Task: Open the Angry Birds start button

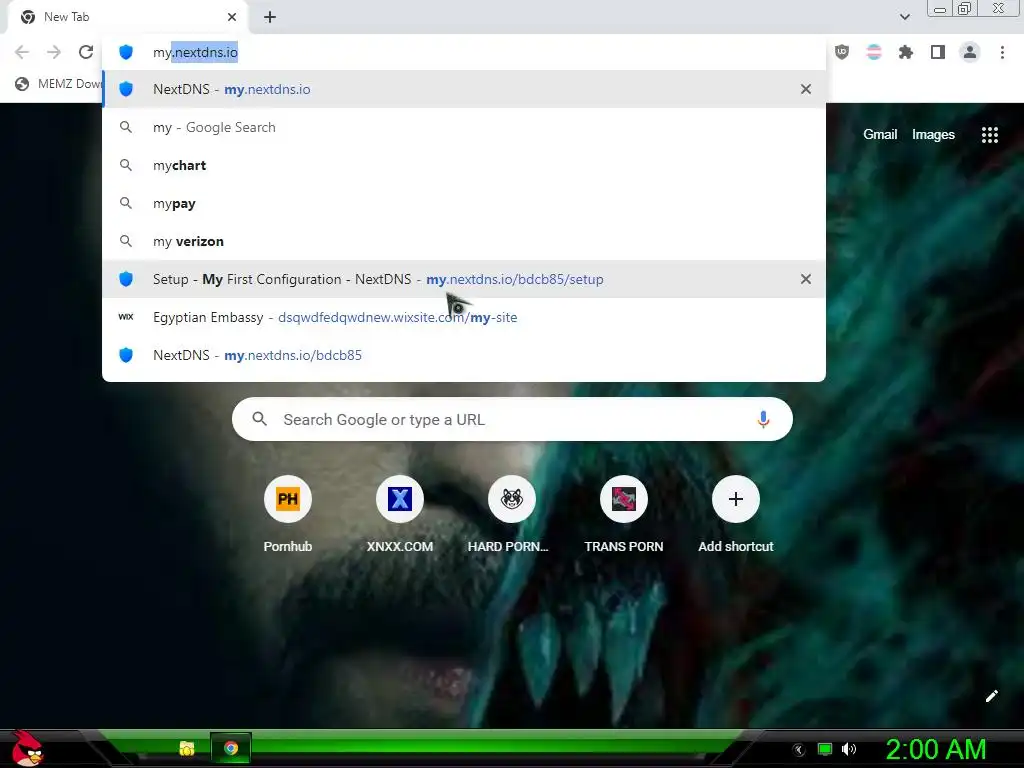Action: tap(27, 748)
